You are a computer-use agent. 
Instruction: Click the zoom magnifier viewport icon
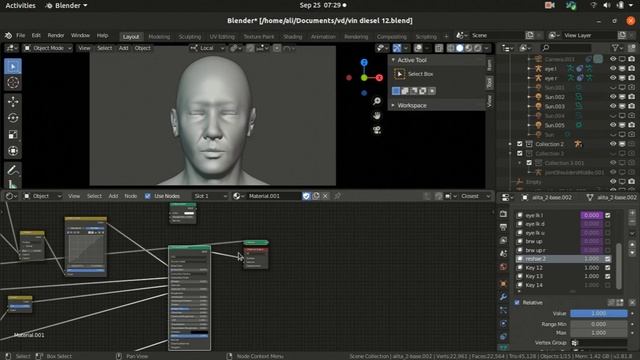377,101
